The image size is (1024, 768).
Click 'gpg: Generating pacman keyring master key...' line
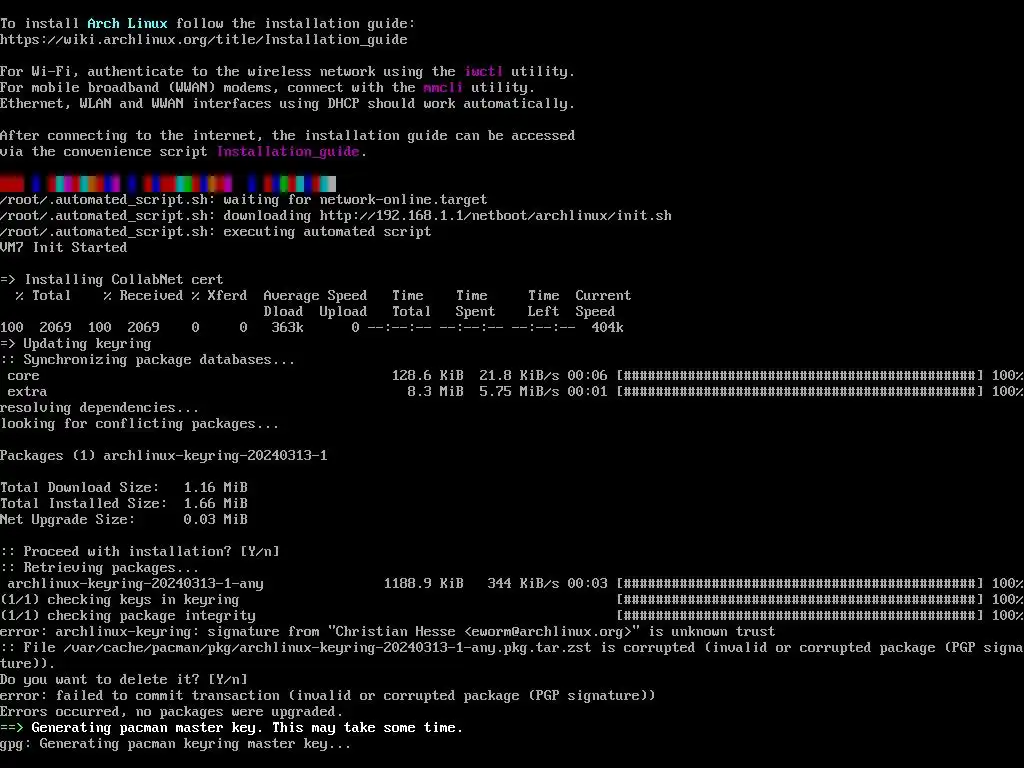coord(176,743)
